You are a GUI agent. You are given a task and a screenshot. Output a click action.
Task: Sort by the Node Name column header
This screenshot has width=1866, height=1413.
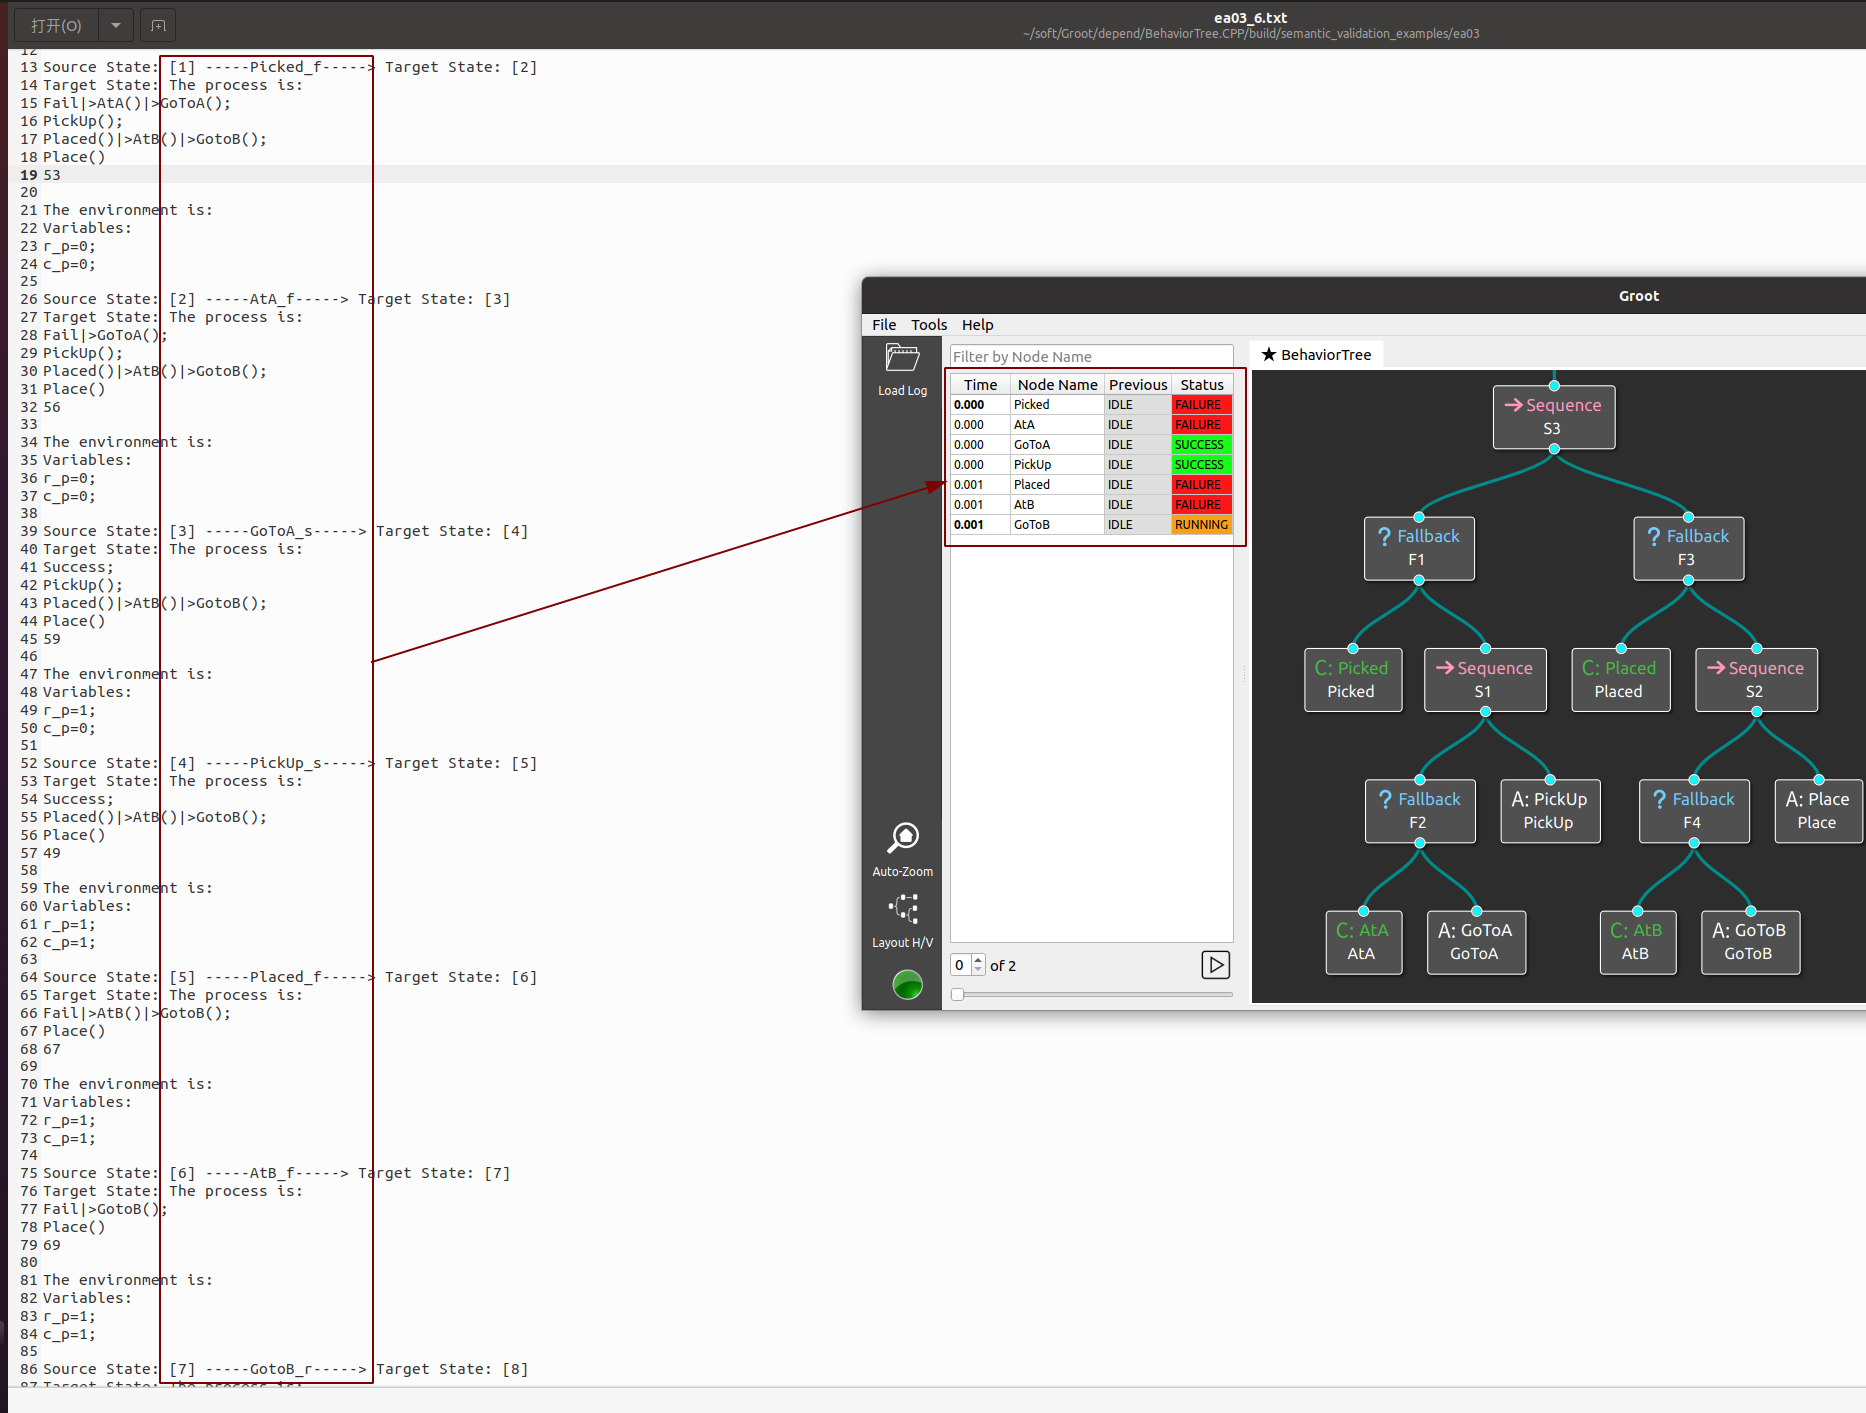click(1057, 385)
